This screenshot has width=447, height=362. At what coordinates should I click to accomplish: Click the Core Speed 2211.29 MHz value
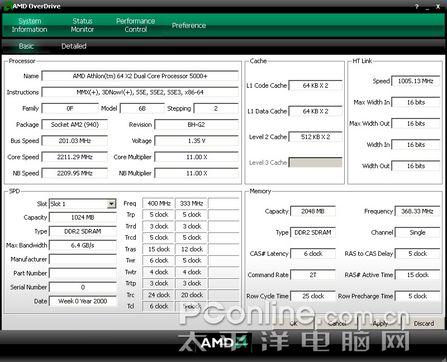75,157
